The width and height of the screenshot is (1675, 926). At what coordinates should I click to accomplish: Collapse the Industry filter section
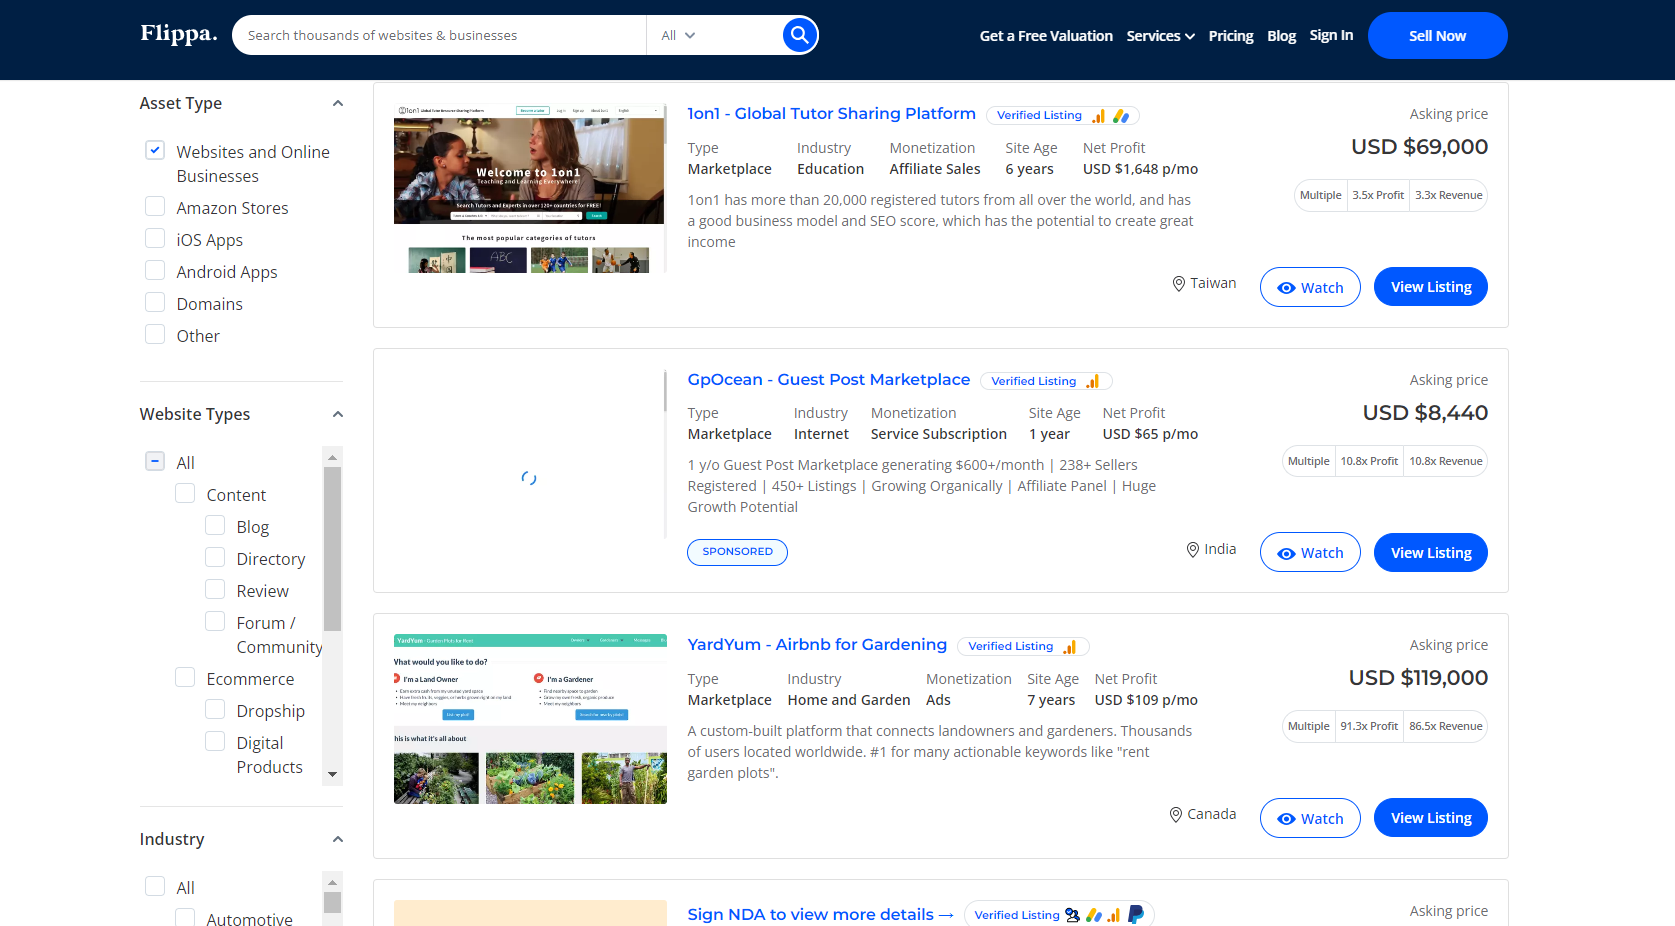tap(338, 839)
